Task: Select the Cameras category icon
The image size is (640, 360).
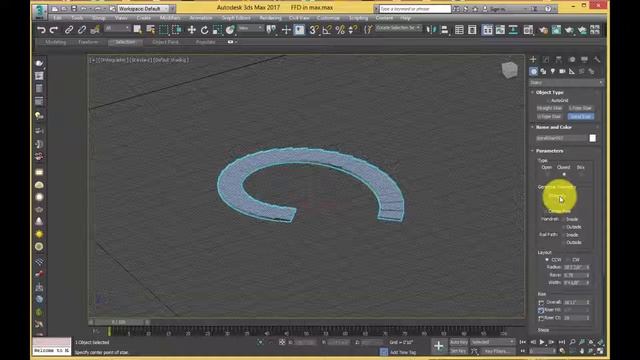Action: coord(562,71)
